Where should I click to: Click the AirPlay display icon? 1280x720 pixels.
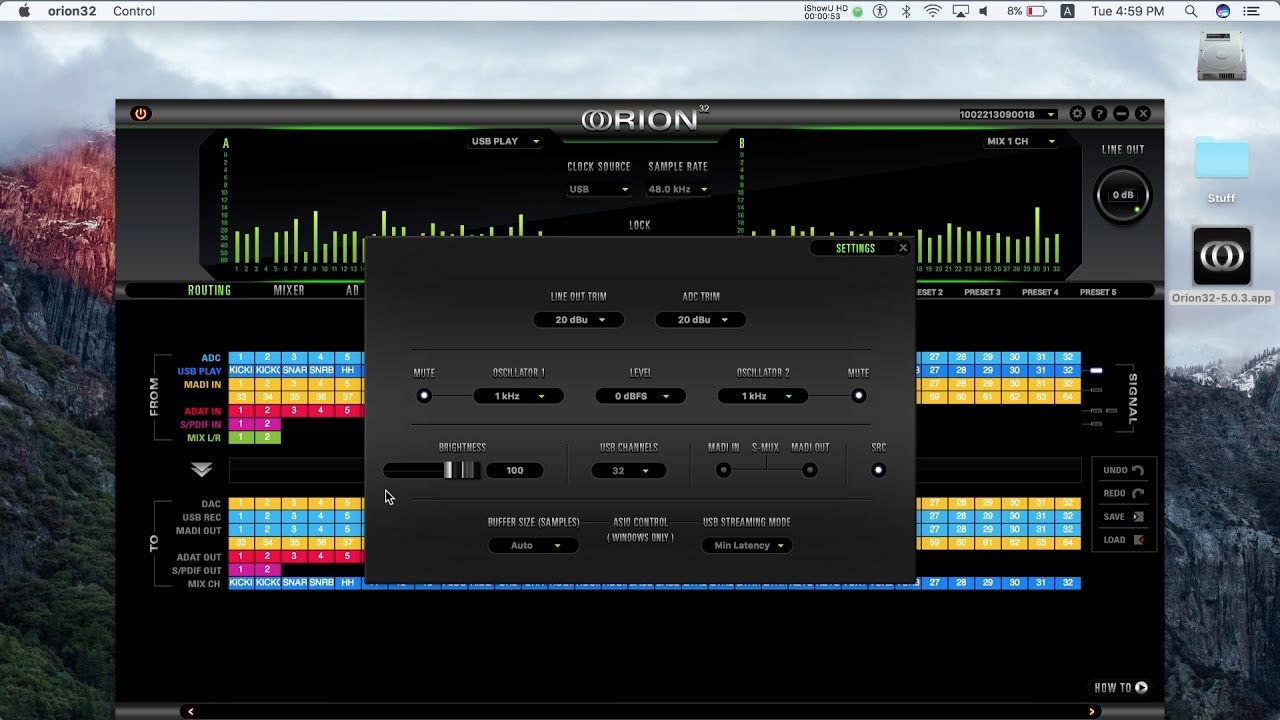(x=960, y=11)
